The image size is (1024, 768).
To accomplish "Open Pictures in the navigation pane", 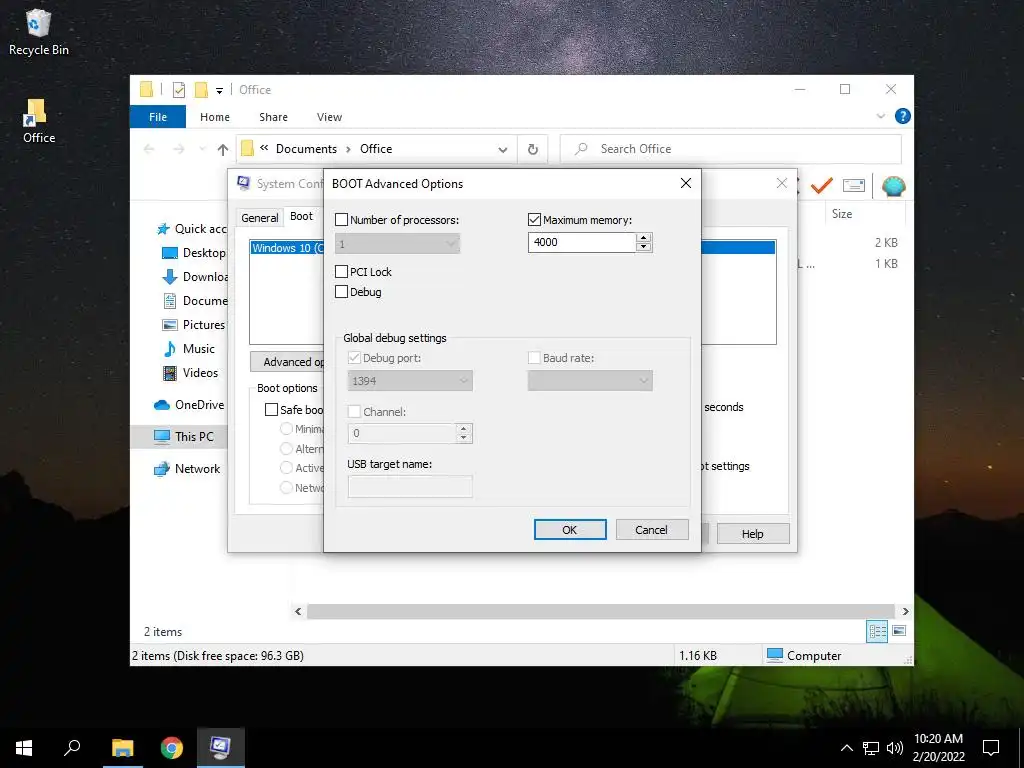I will tap(193, 325).
